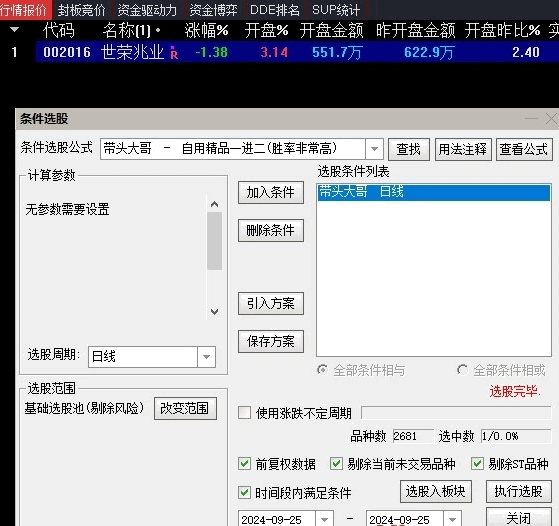
Task: Select 全部条件相与 radio button
Action: pos(322,370)
